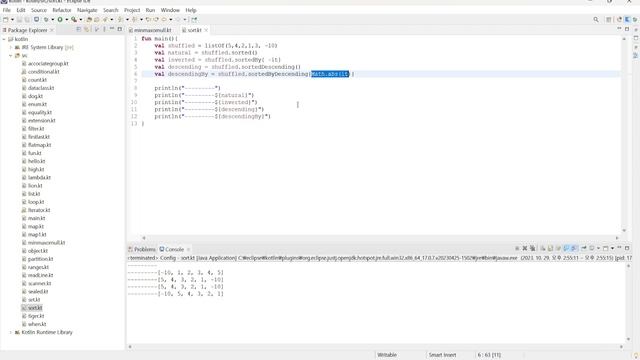Click the Debug bug icon
Viewport: 640px width, 360px height.
46,20
